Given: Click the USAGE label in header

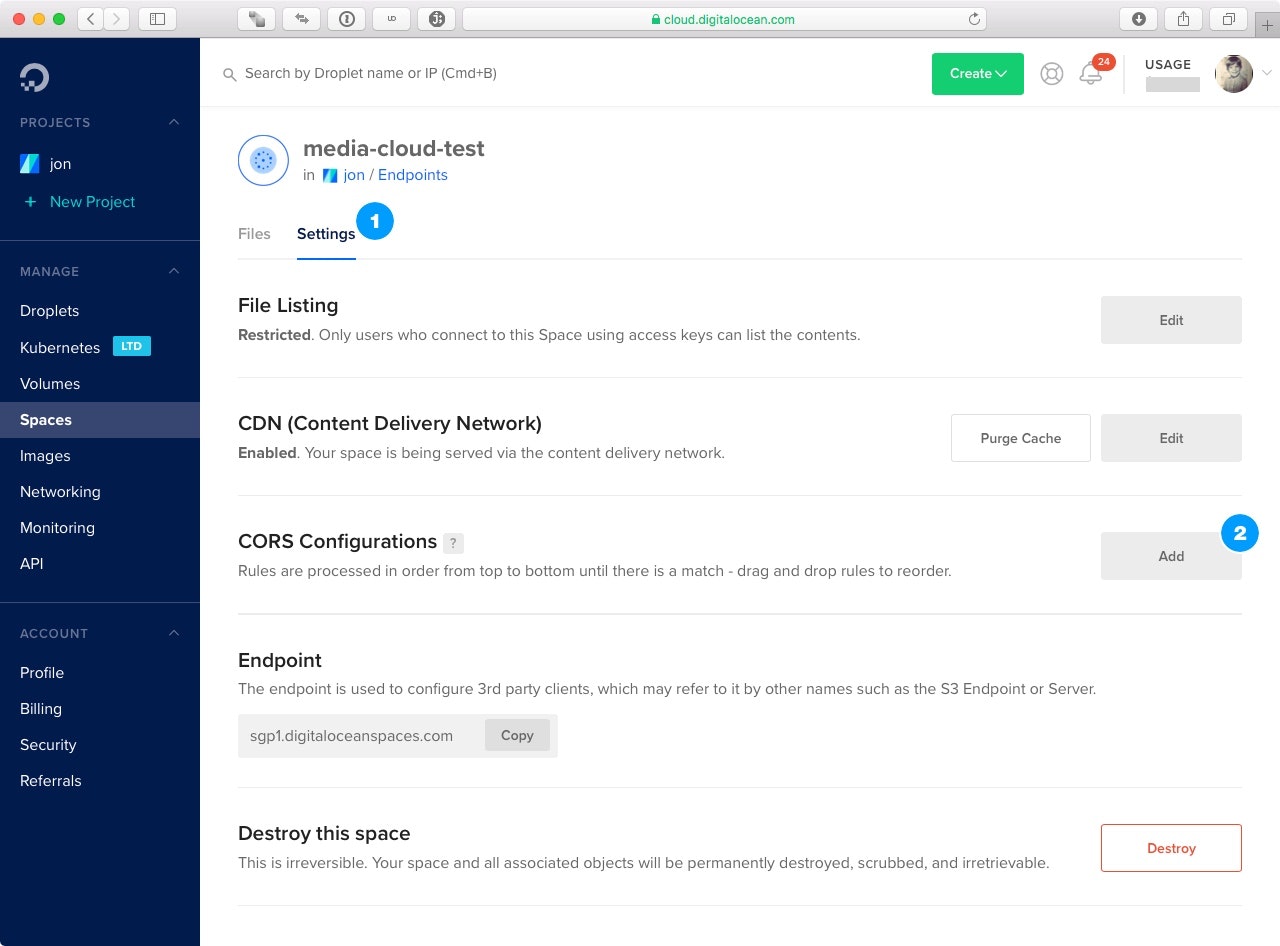Looking at the screenshot, I should [1168, 64].
